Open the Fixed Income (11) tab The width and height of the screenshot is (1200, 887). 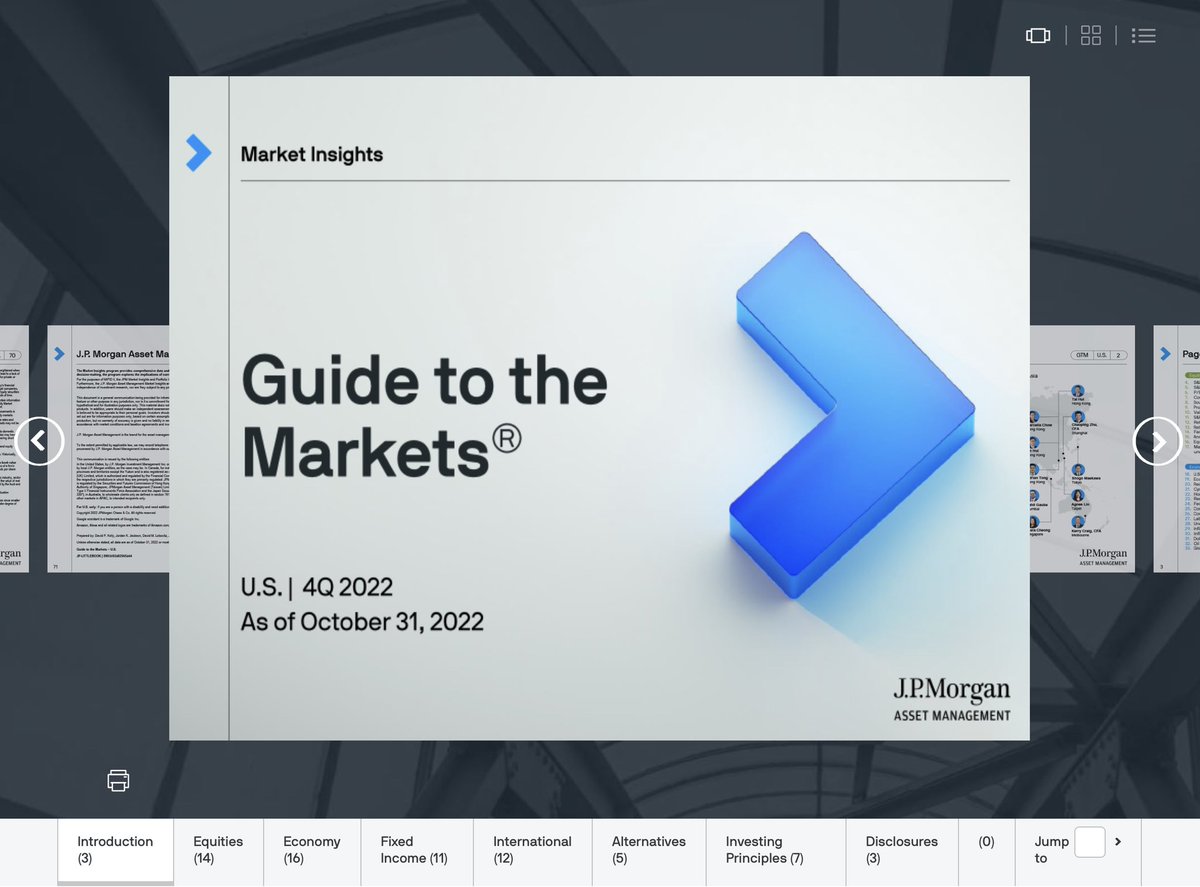(x=417, y=851)
